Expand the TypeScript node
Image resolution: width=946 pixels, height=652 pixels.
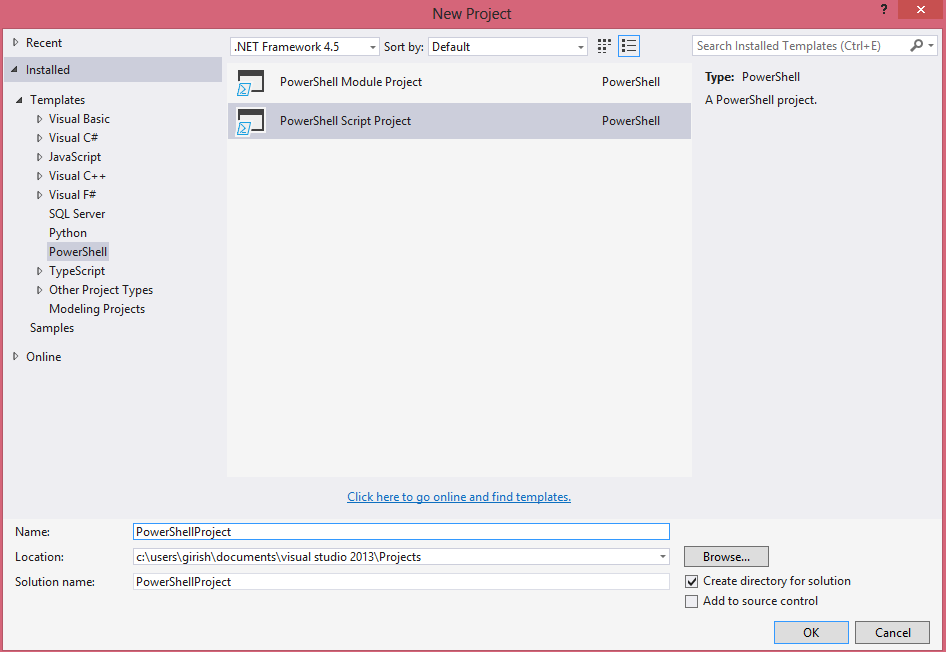click(x=39, y=271)
